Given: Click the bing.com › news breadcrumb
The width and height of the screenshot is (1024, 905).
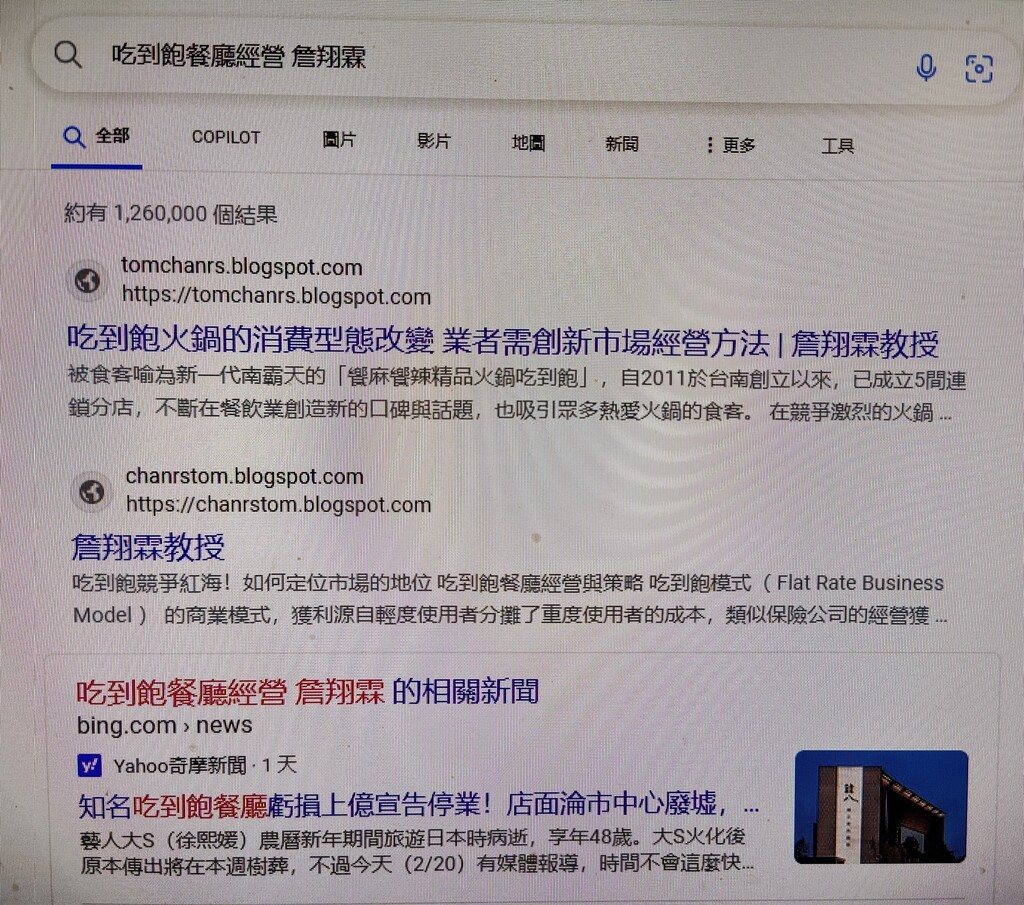Looking at the screenshot, I should (165, 725).
